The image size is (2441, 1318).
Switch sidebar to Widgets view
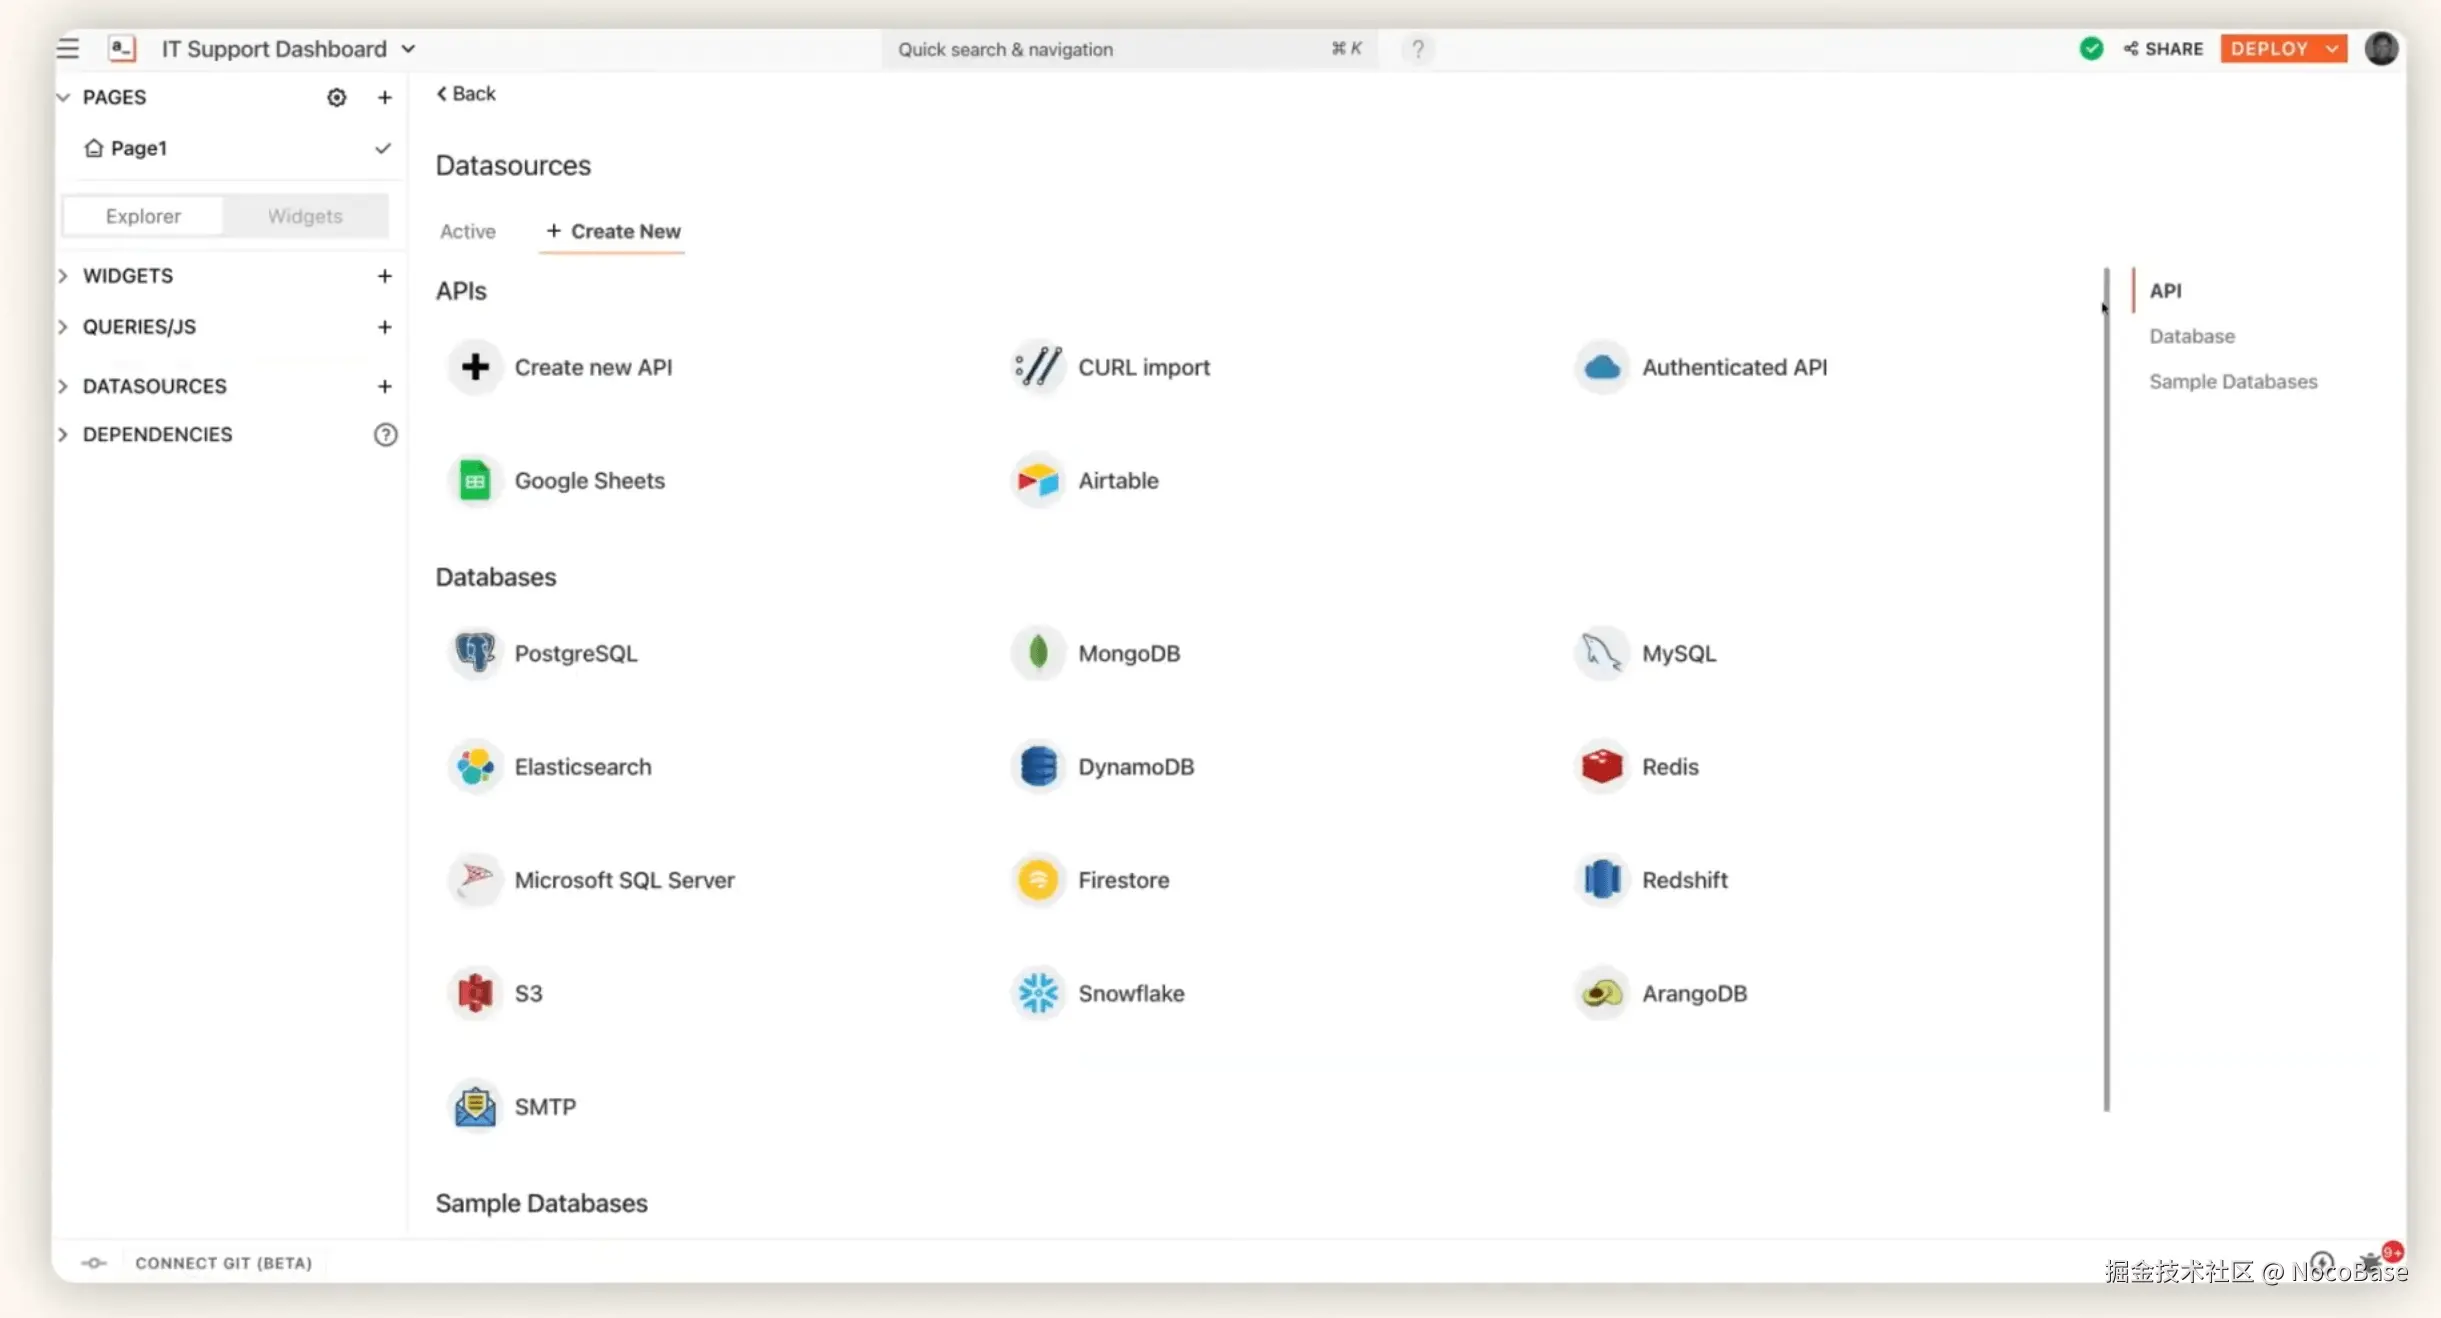point(305,216)
